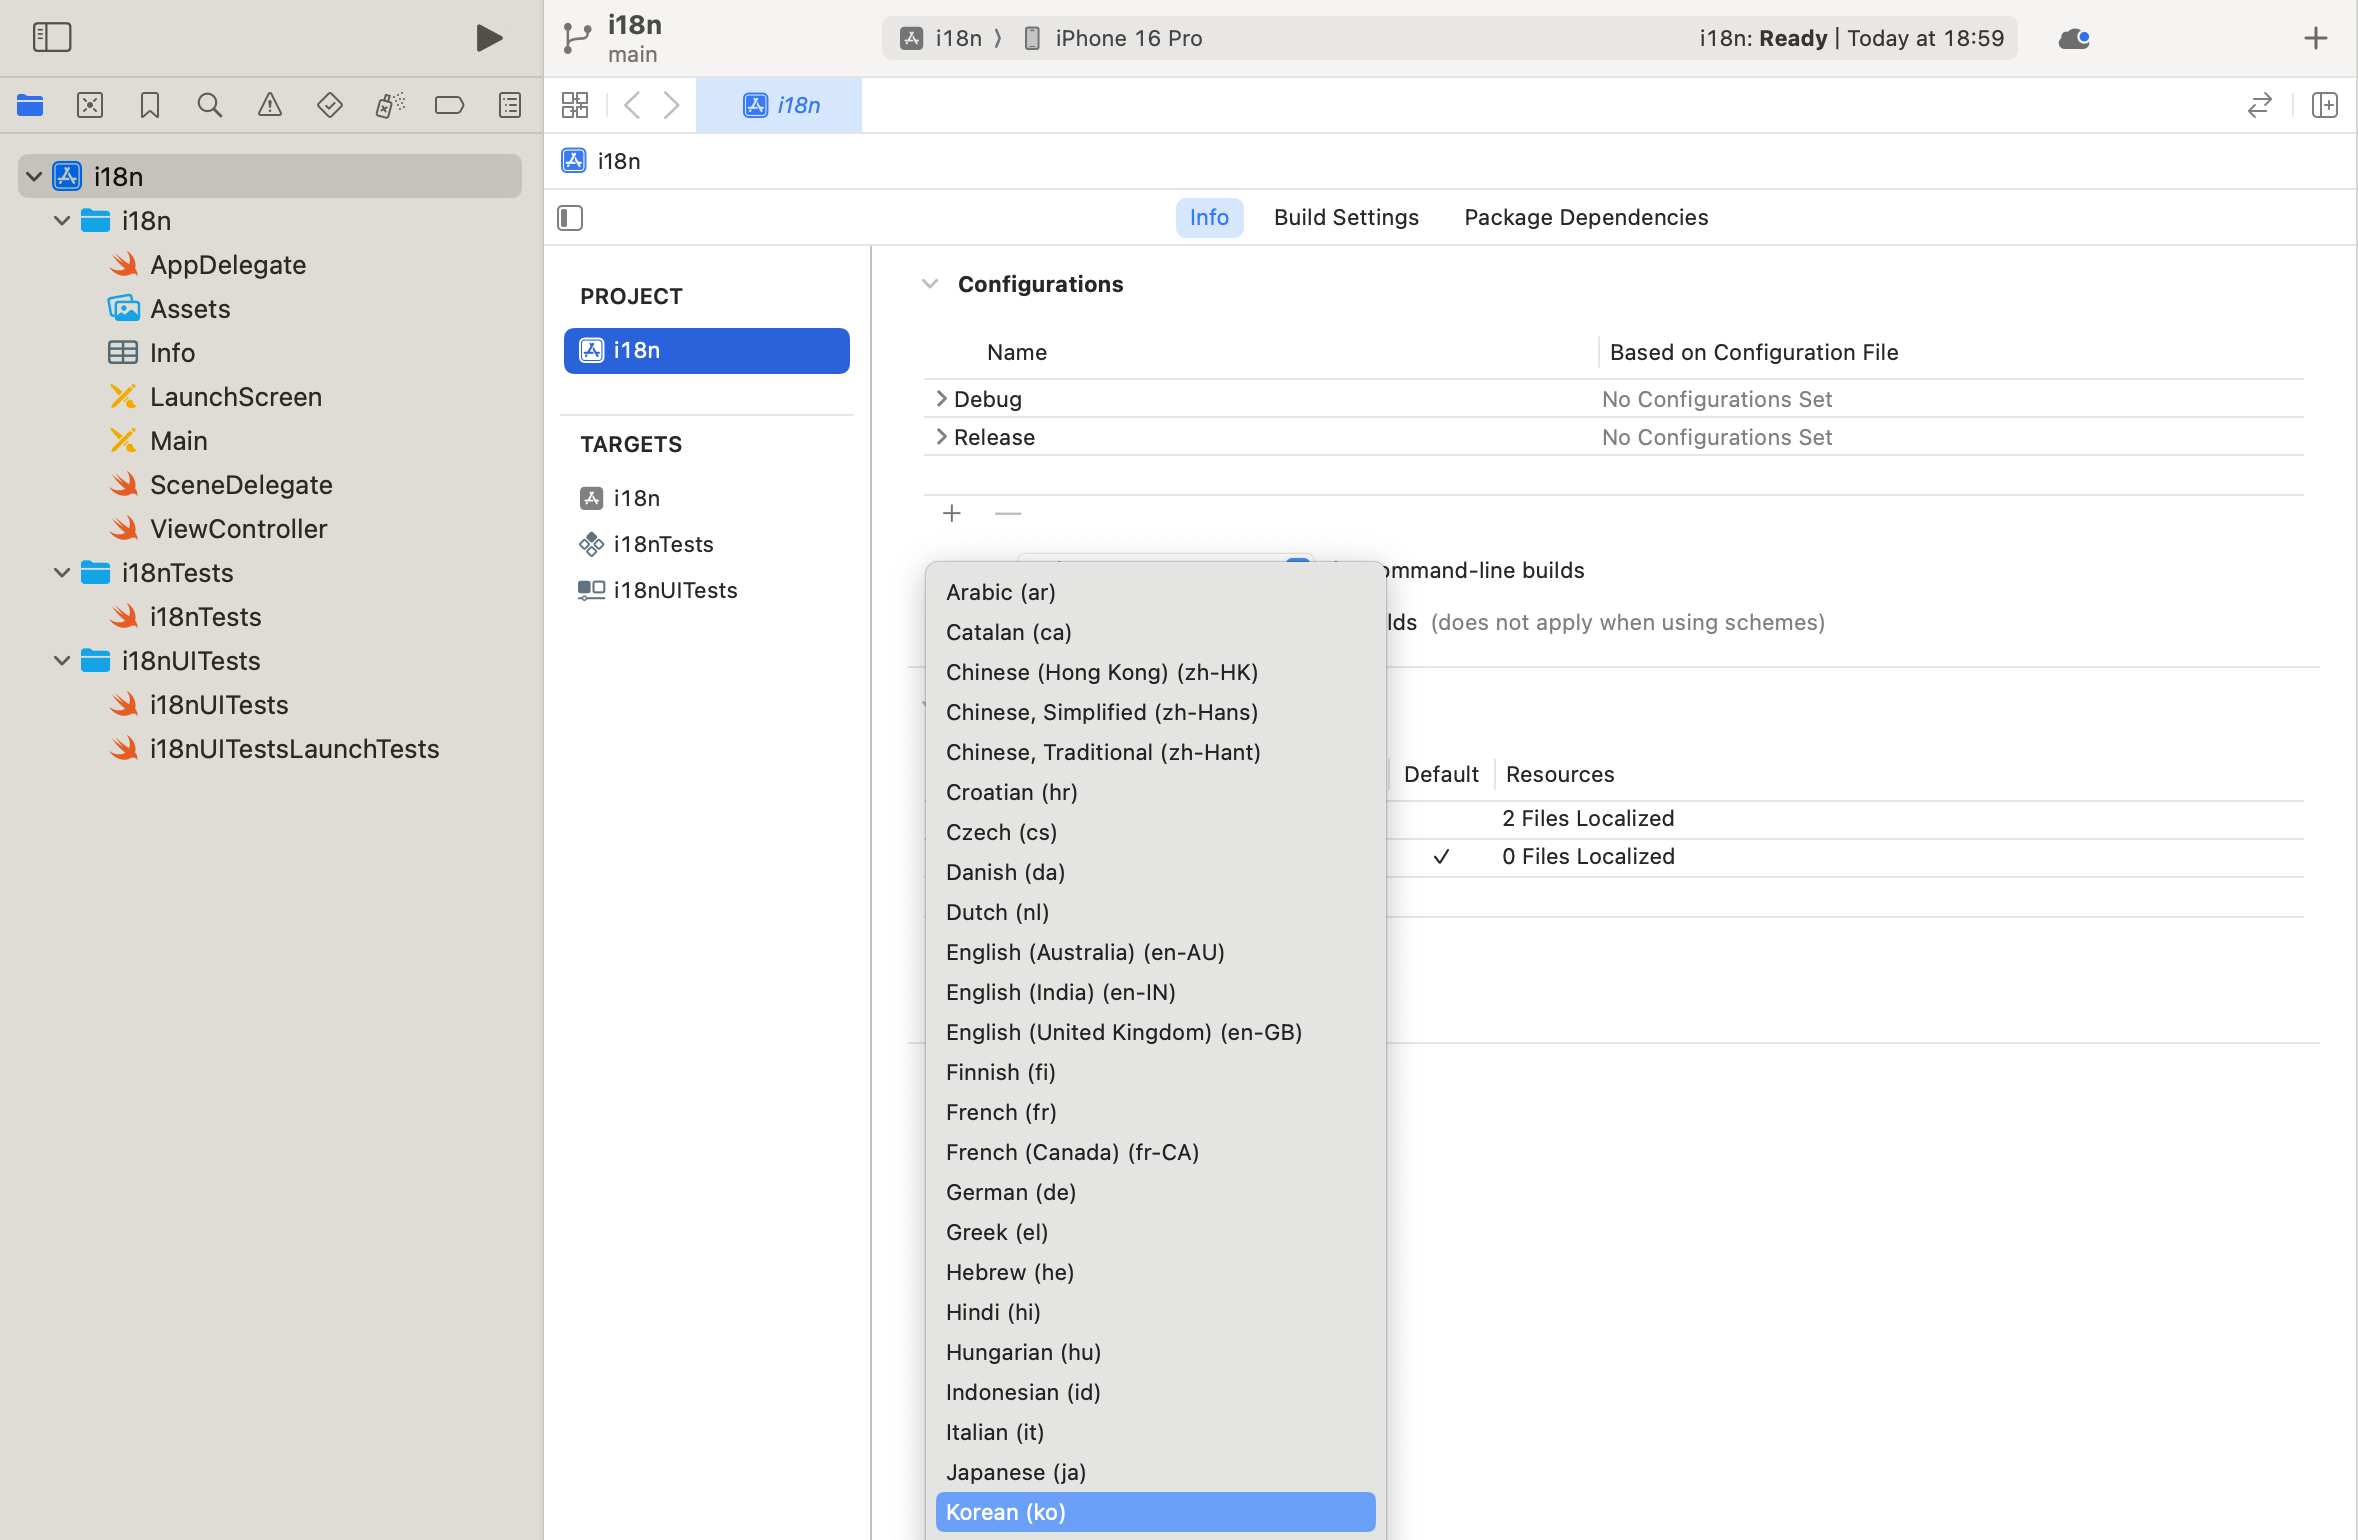Open the source control branch icon

577,38
